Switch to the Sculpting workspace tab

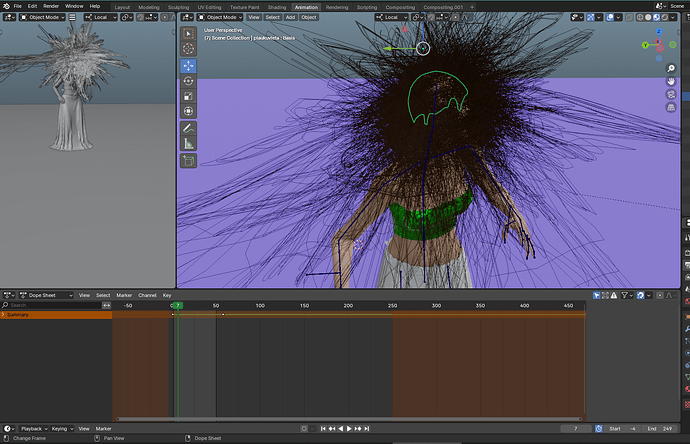(x=178, y=7)
